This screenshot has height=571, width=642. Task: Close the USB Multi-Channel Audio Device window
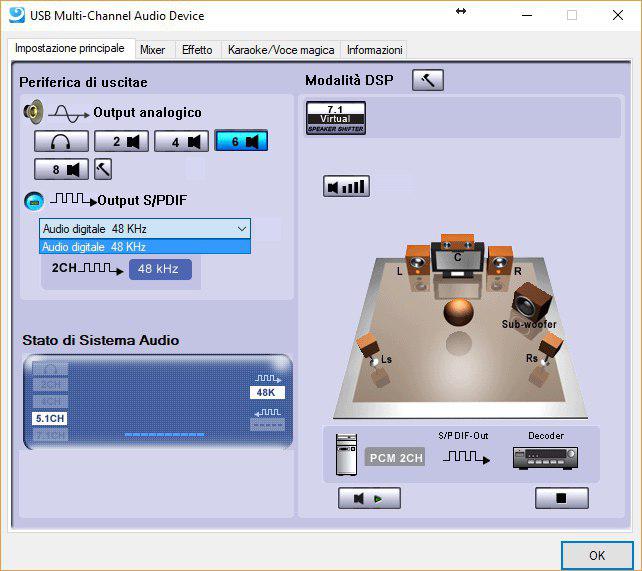point(618,15)
